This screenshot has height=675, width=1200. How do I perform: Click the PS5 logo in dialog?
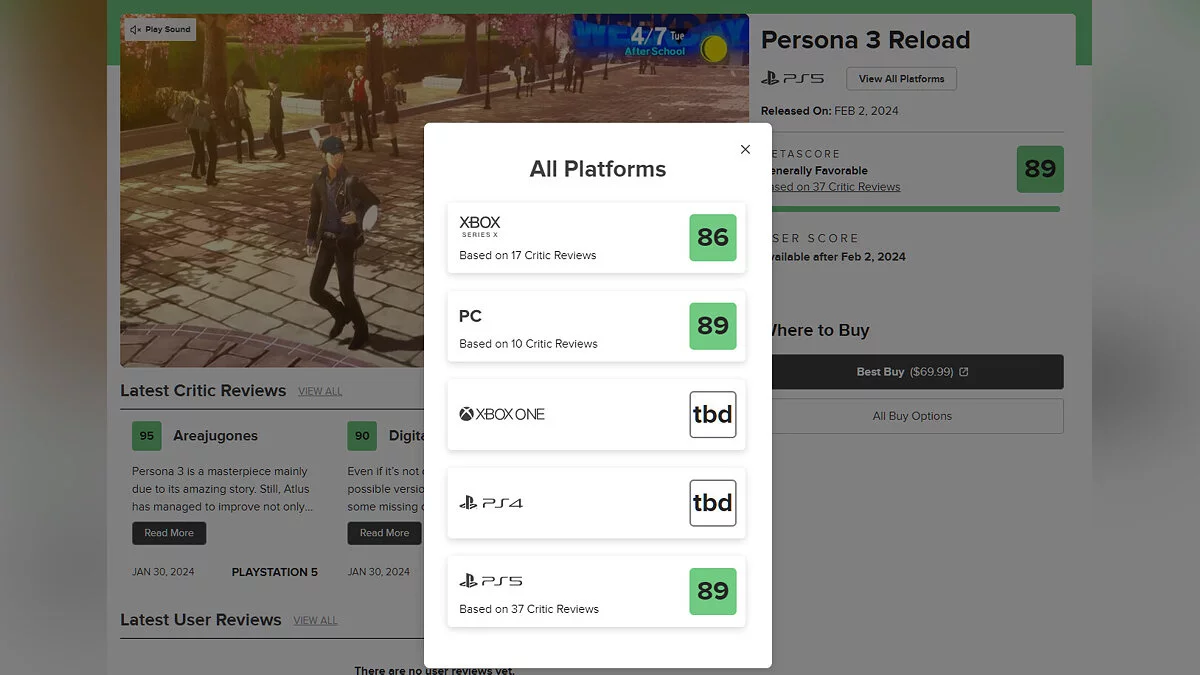pos(491,581)
